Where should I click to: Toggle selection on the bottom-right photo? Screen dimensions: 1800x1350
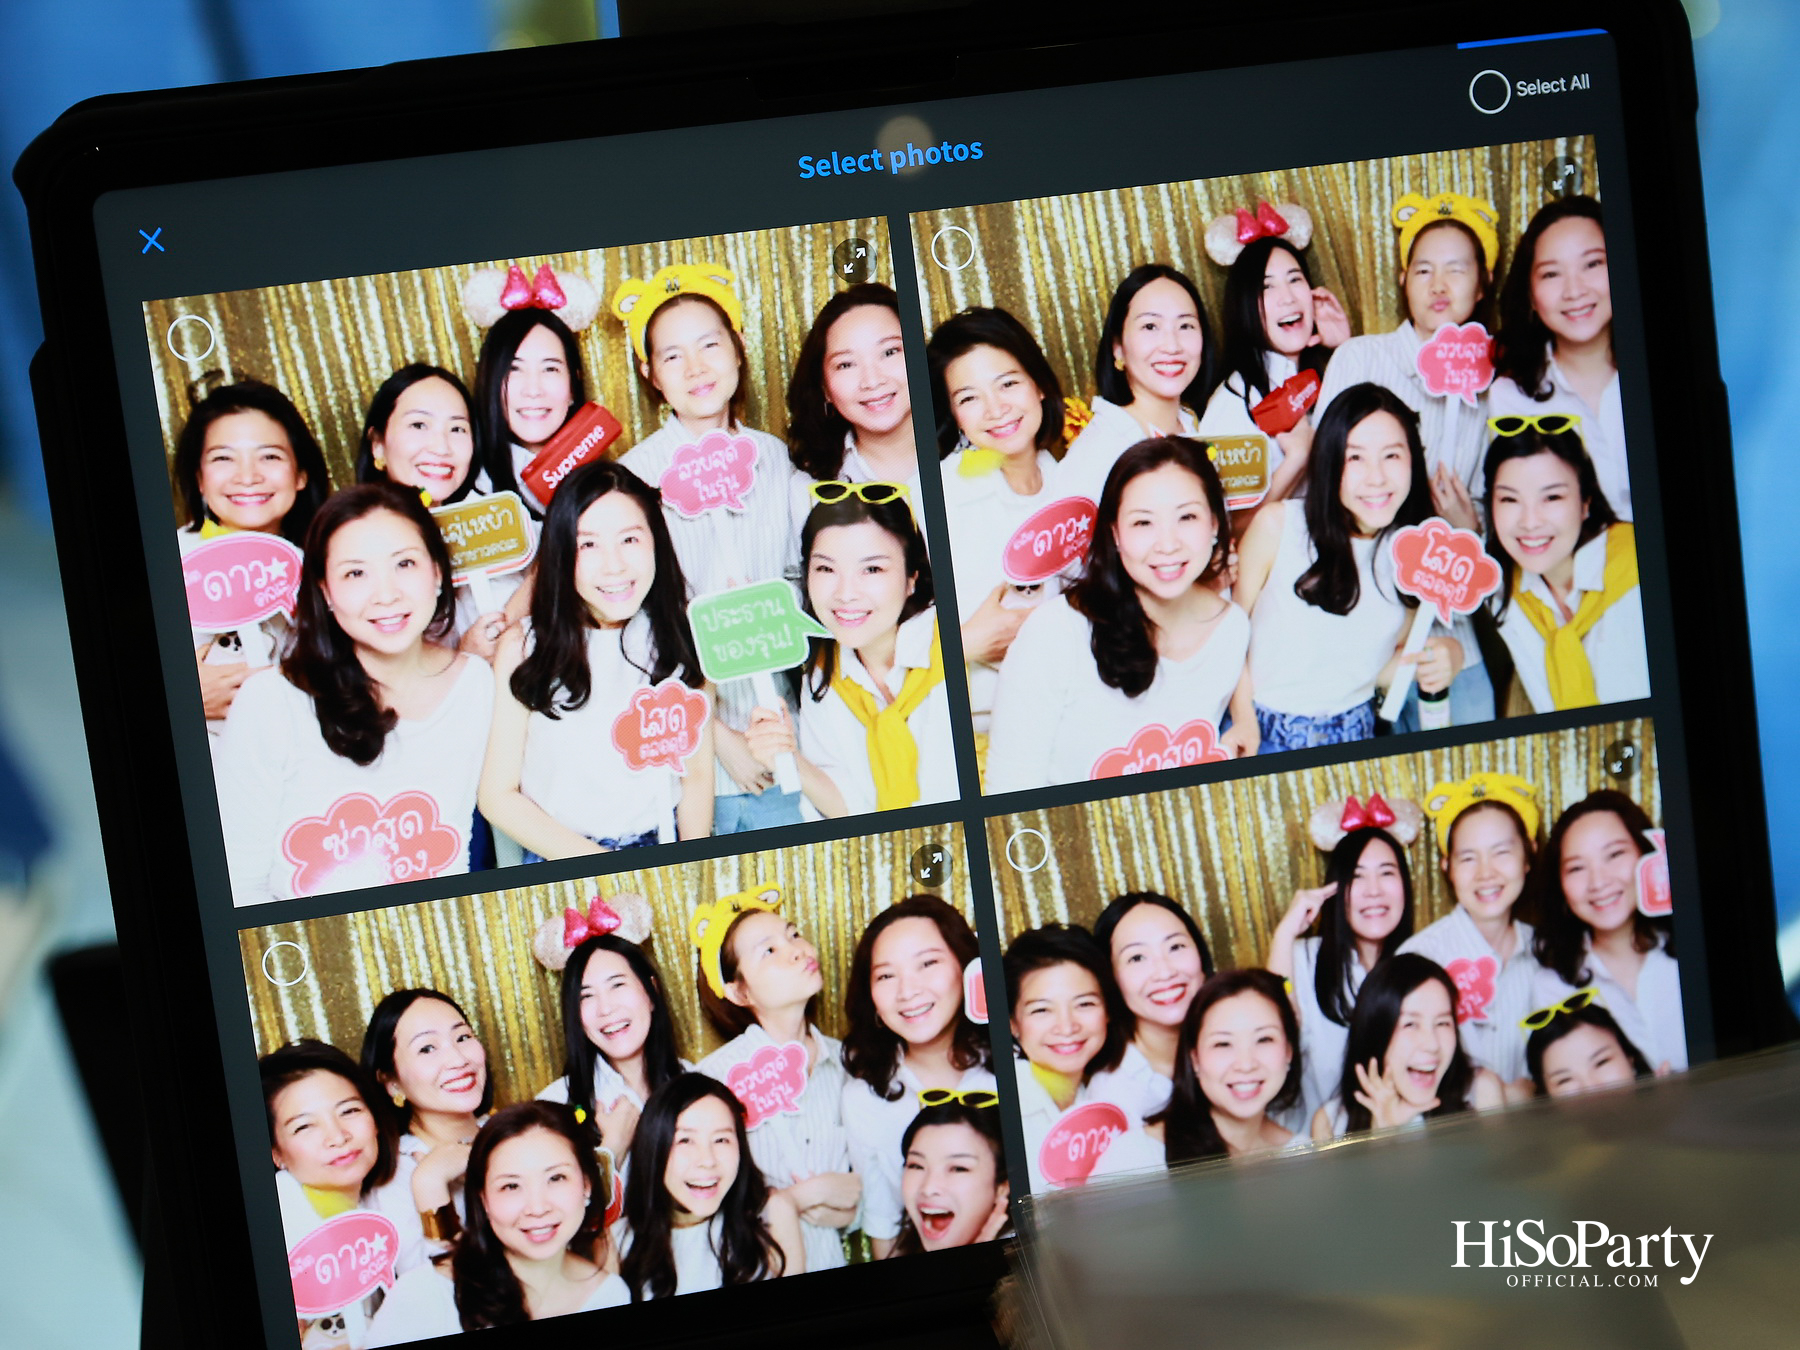(x=1026, y=851)
